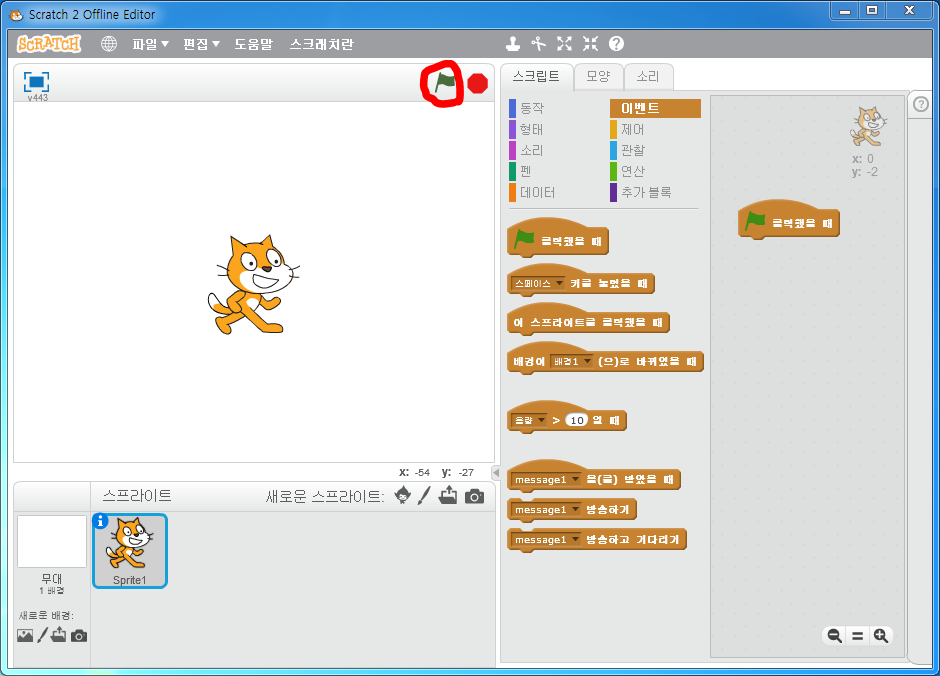Open the language globe menu
The height and width of the screenshot is (676, 940).
tap(109, 44)
